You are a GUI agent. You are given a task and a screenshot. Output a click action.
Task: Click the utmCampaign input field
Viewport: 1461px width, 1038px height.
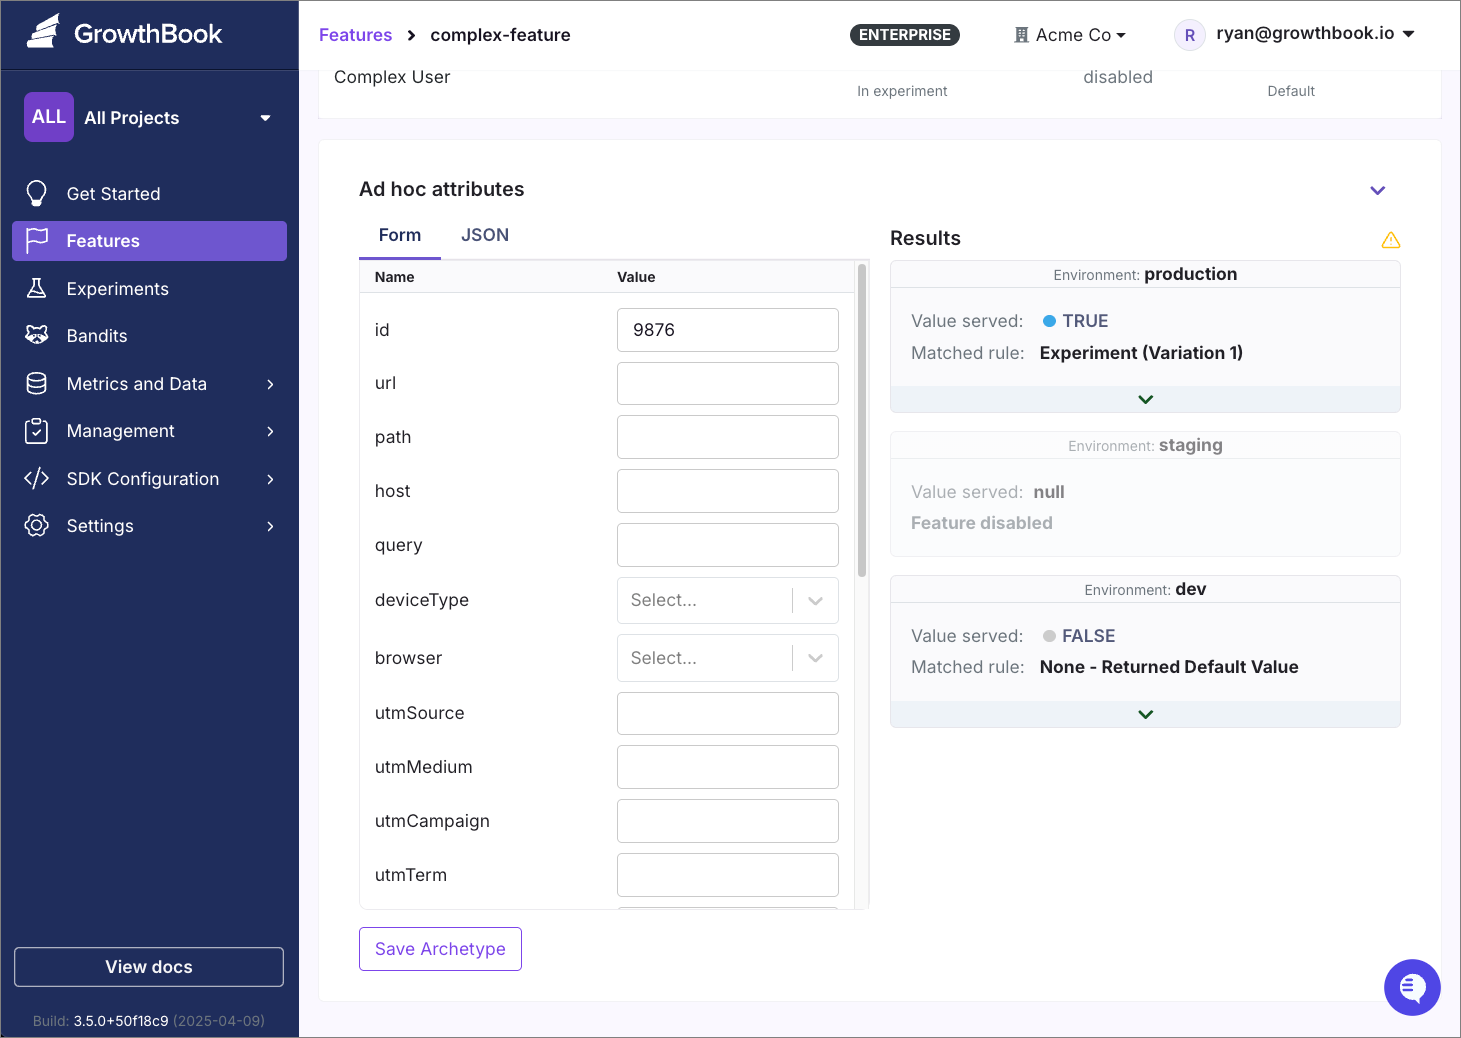click(727, 821)
